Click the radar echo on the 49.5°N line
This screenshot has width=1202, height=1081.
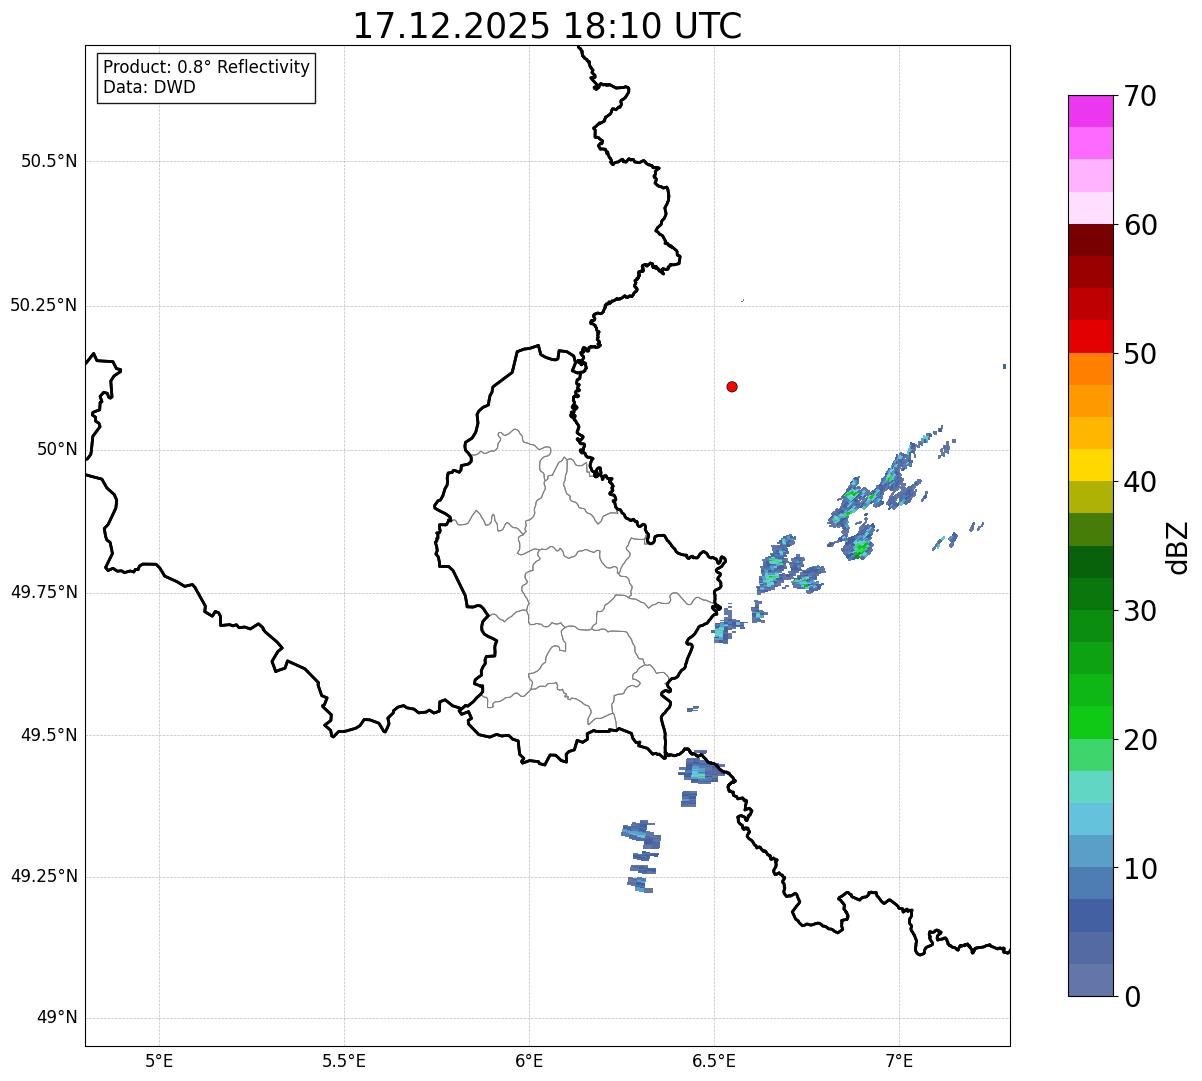pos(701,769)
